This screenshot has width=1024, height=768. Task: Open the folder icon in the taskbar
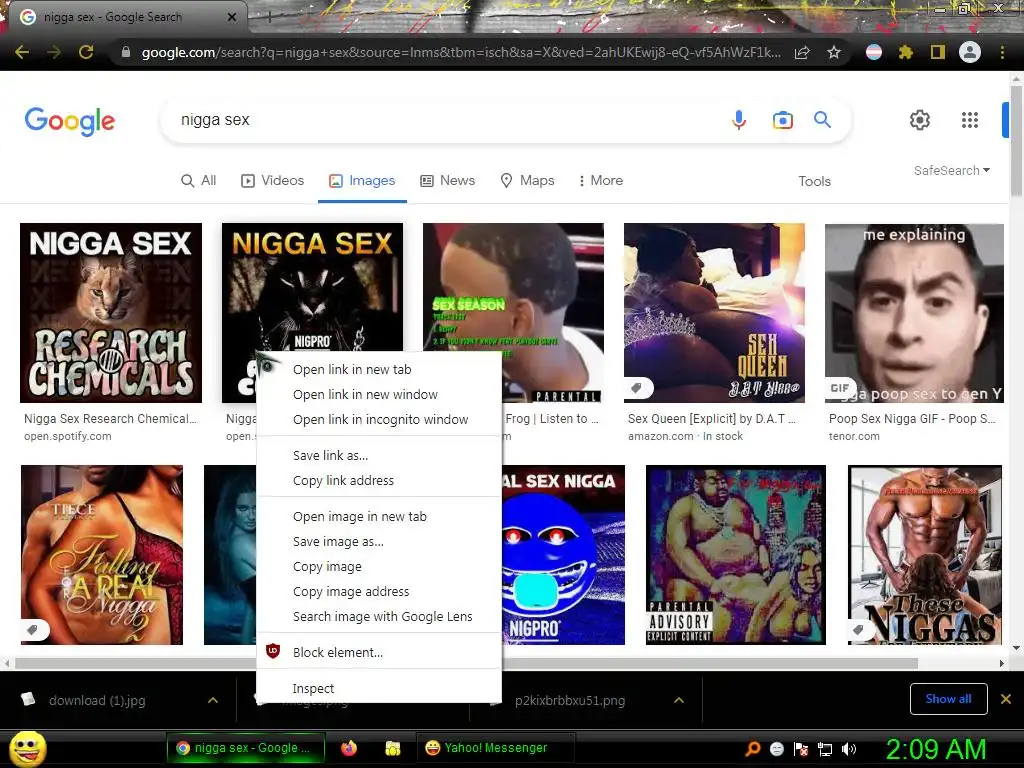[x=392, y=748]
